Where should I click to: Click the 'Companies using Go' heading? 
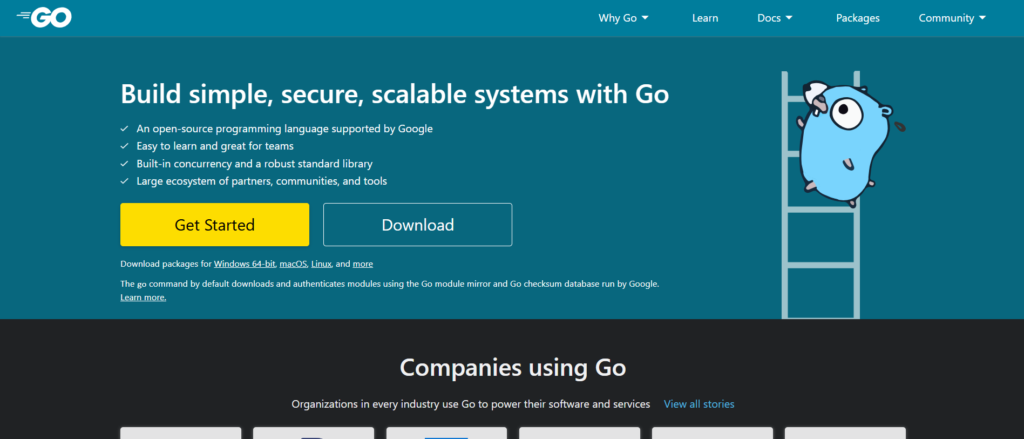(x=513, y=367)
